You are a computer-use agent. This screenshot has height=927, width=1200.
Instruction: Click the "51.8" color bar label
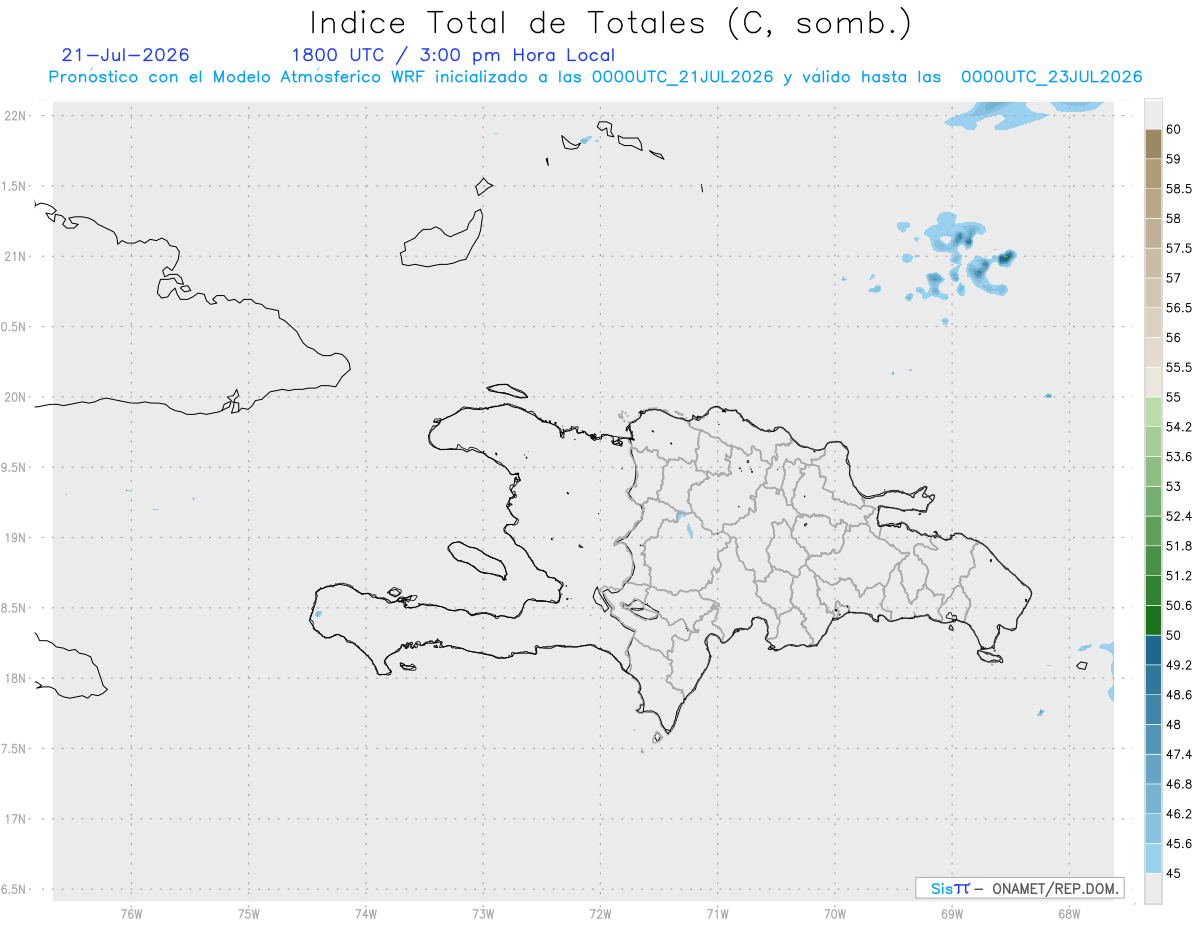(x=1179, y=546)
